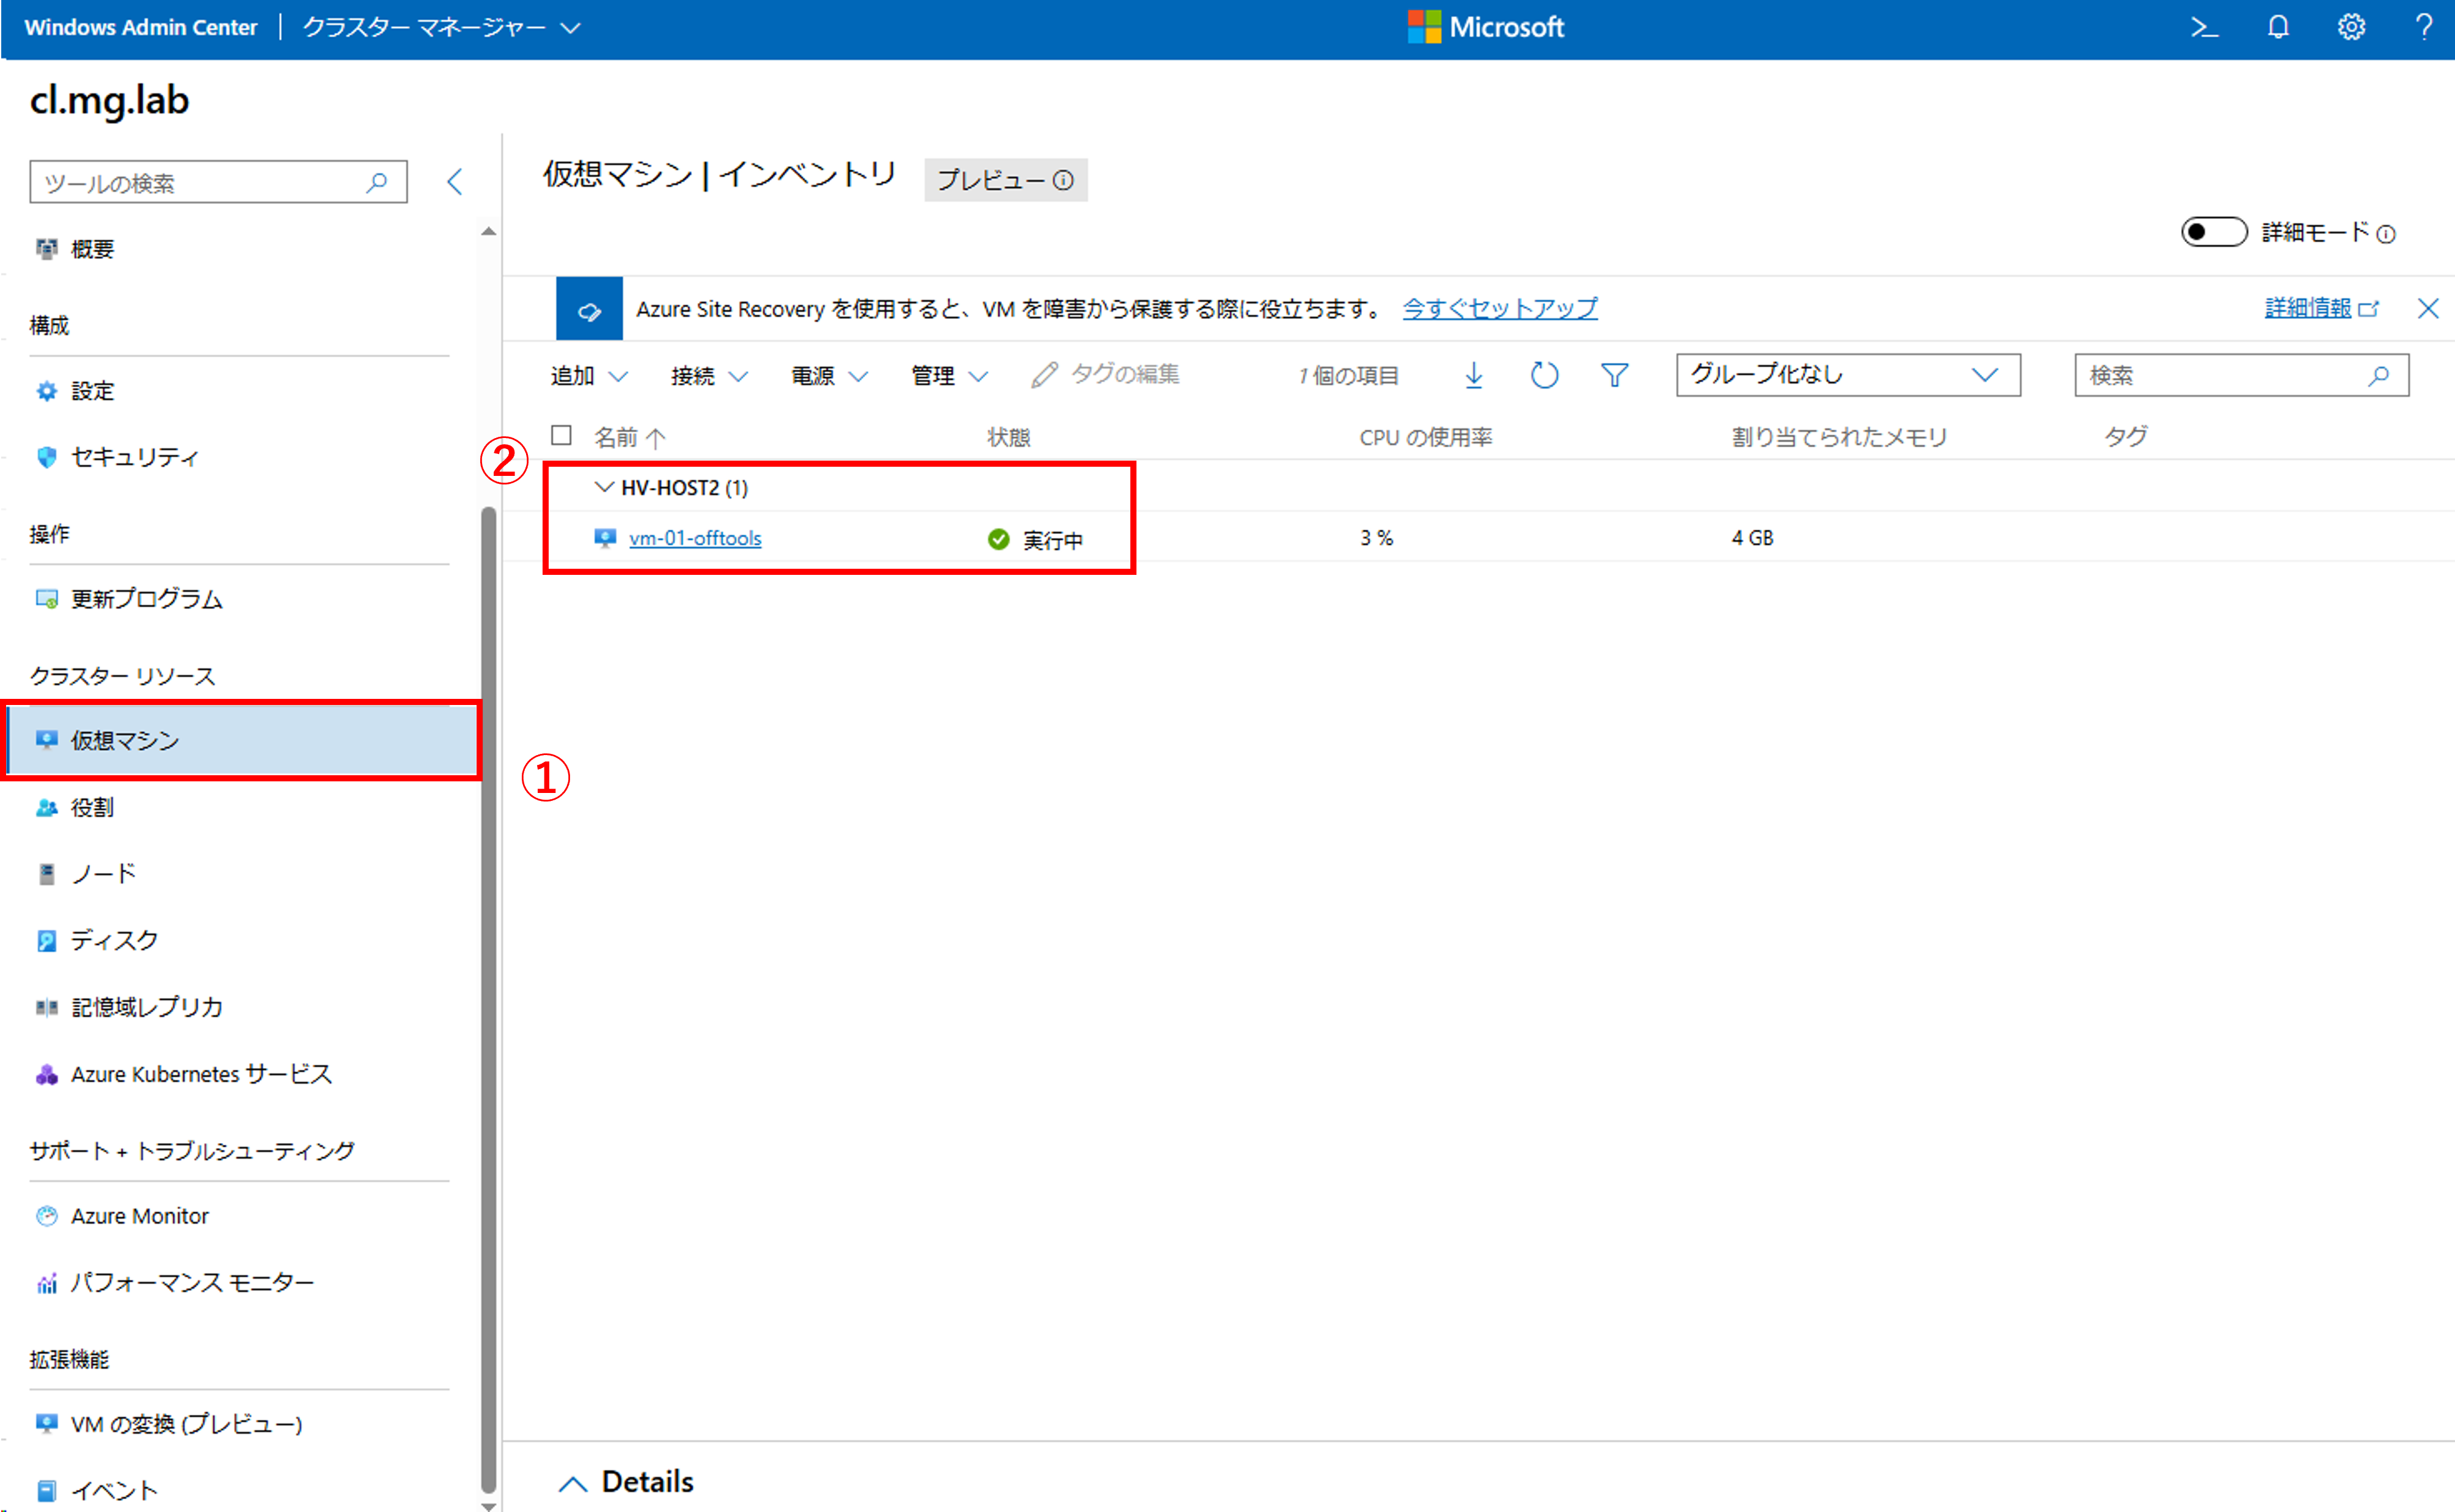The width and height of the screenshot is (2455, 1512).
Task: Open the notifications bell
Action: tap(2278, 27)
